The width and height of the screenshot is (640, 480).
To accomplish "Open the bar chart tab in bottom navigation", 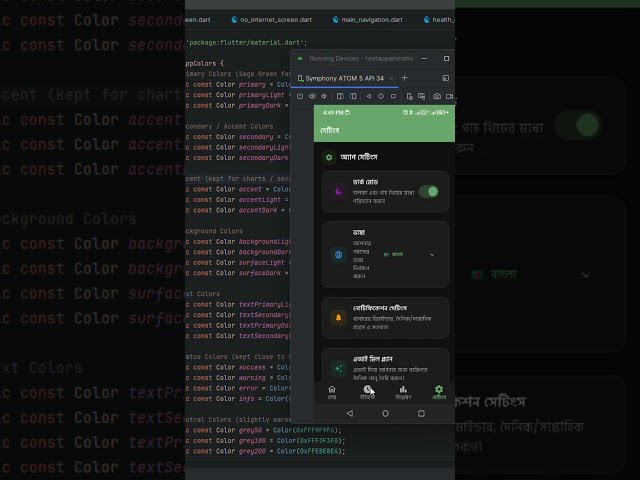I will [403, 393].
